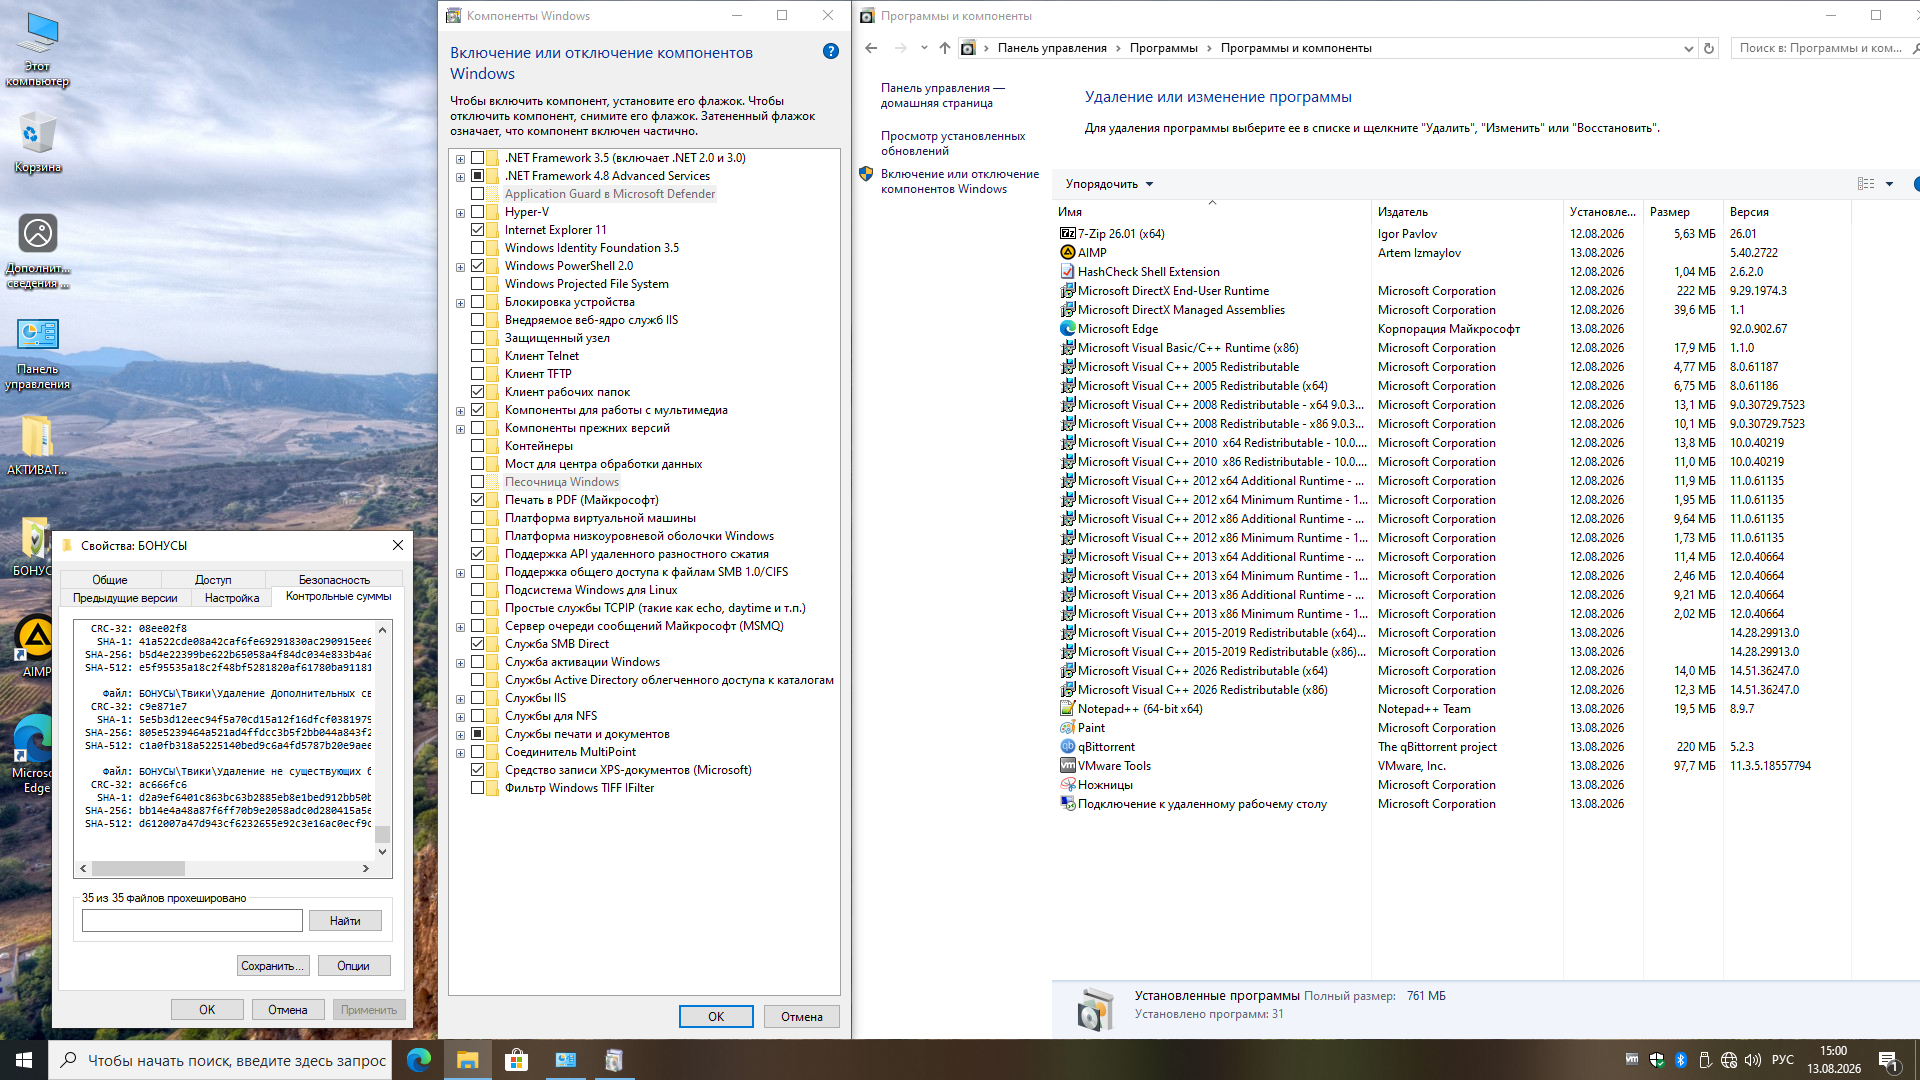This screenshot has width=1920, height=1080.
Task: Open the Опции button
Action: pos(353,966)
